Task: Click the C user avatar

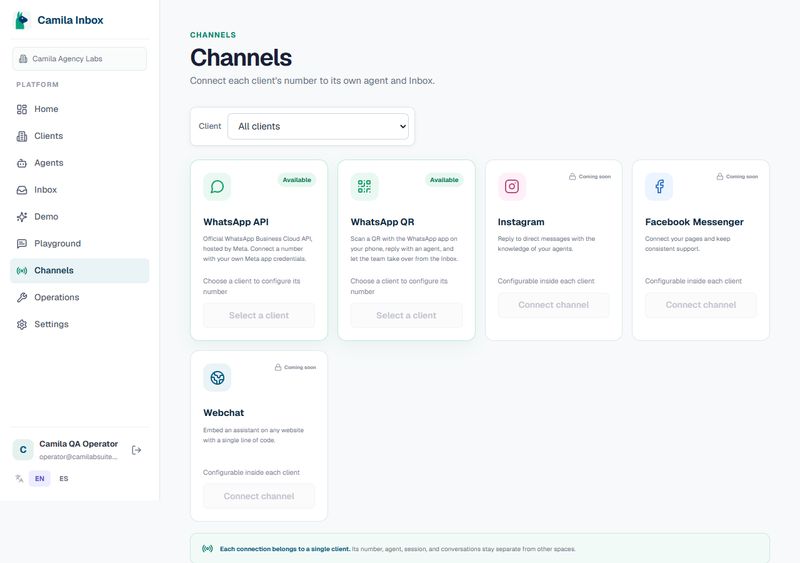Action: click(x=23, y=450)
